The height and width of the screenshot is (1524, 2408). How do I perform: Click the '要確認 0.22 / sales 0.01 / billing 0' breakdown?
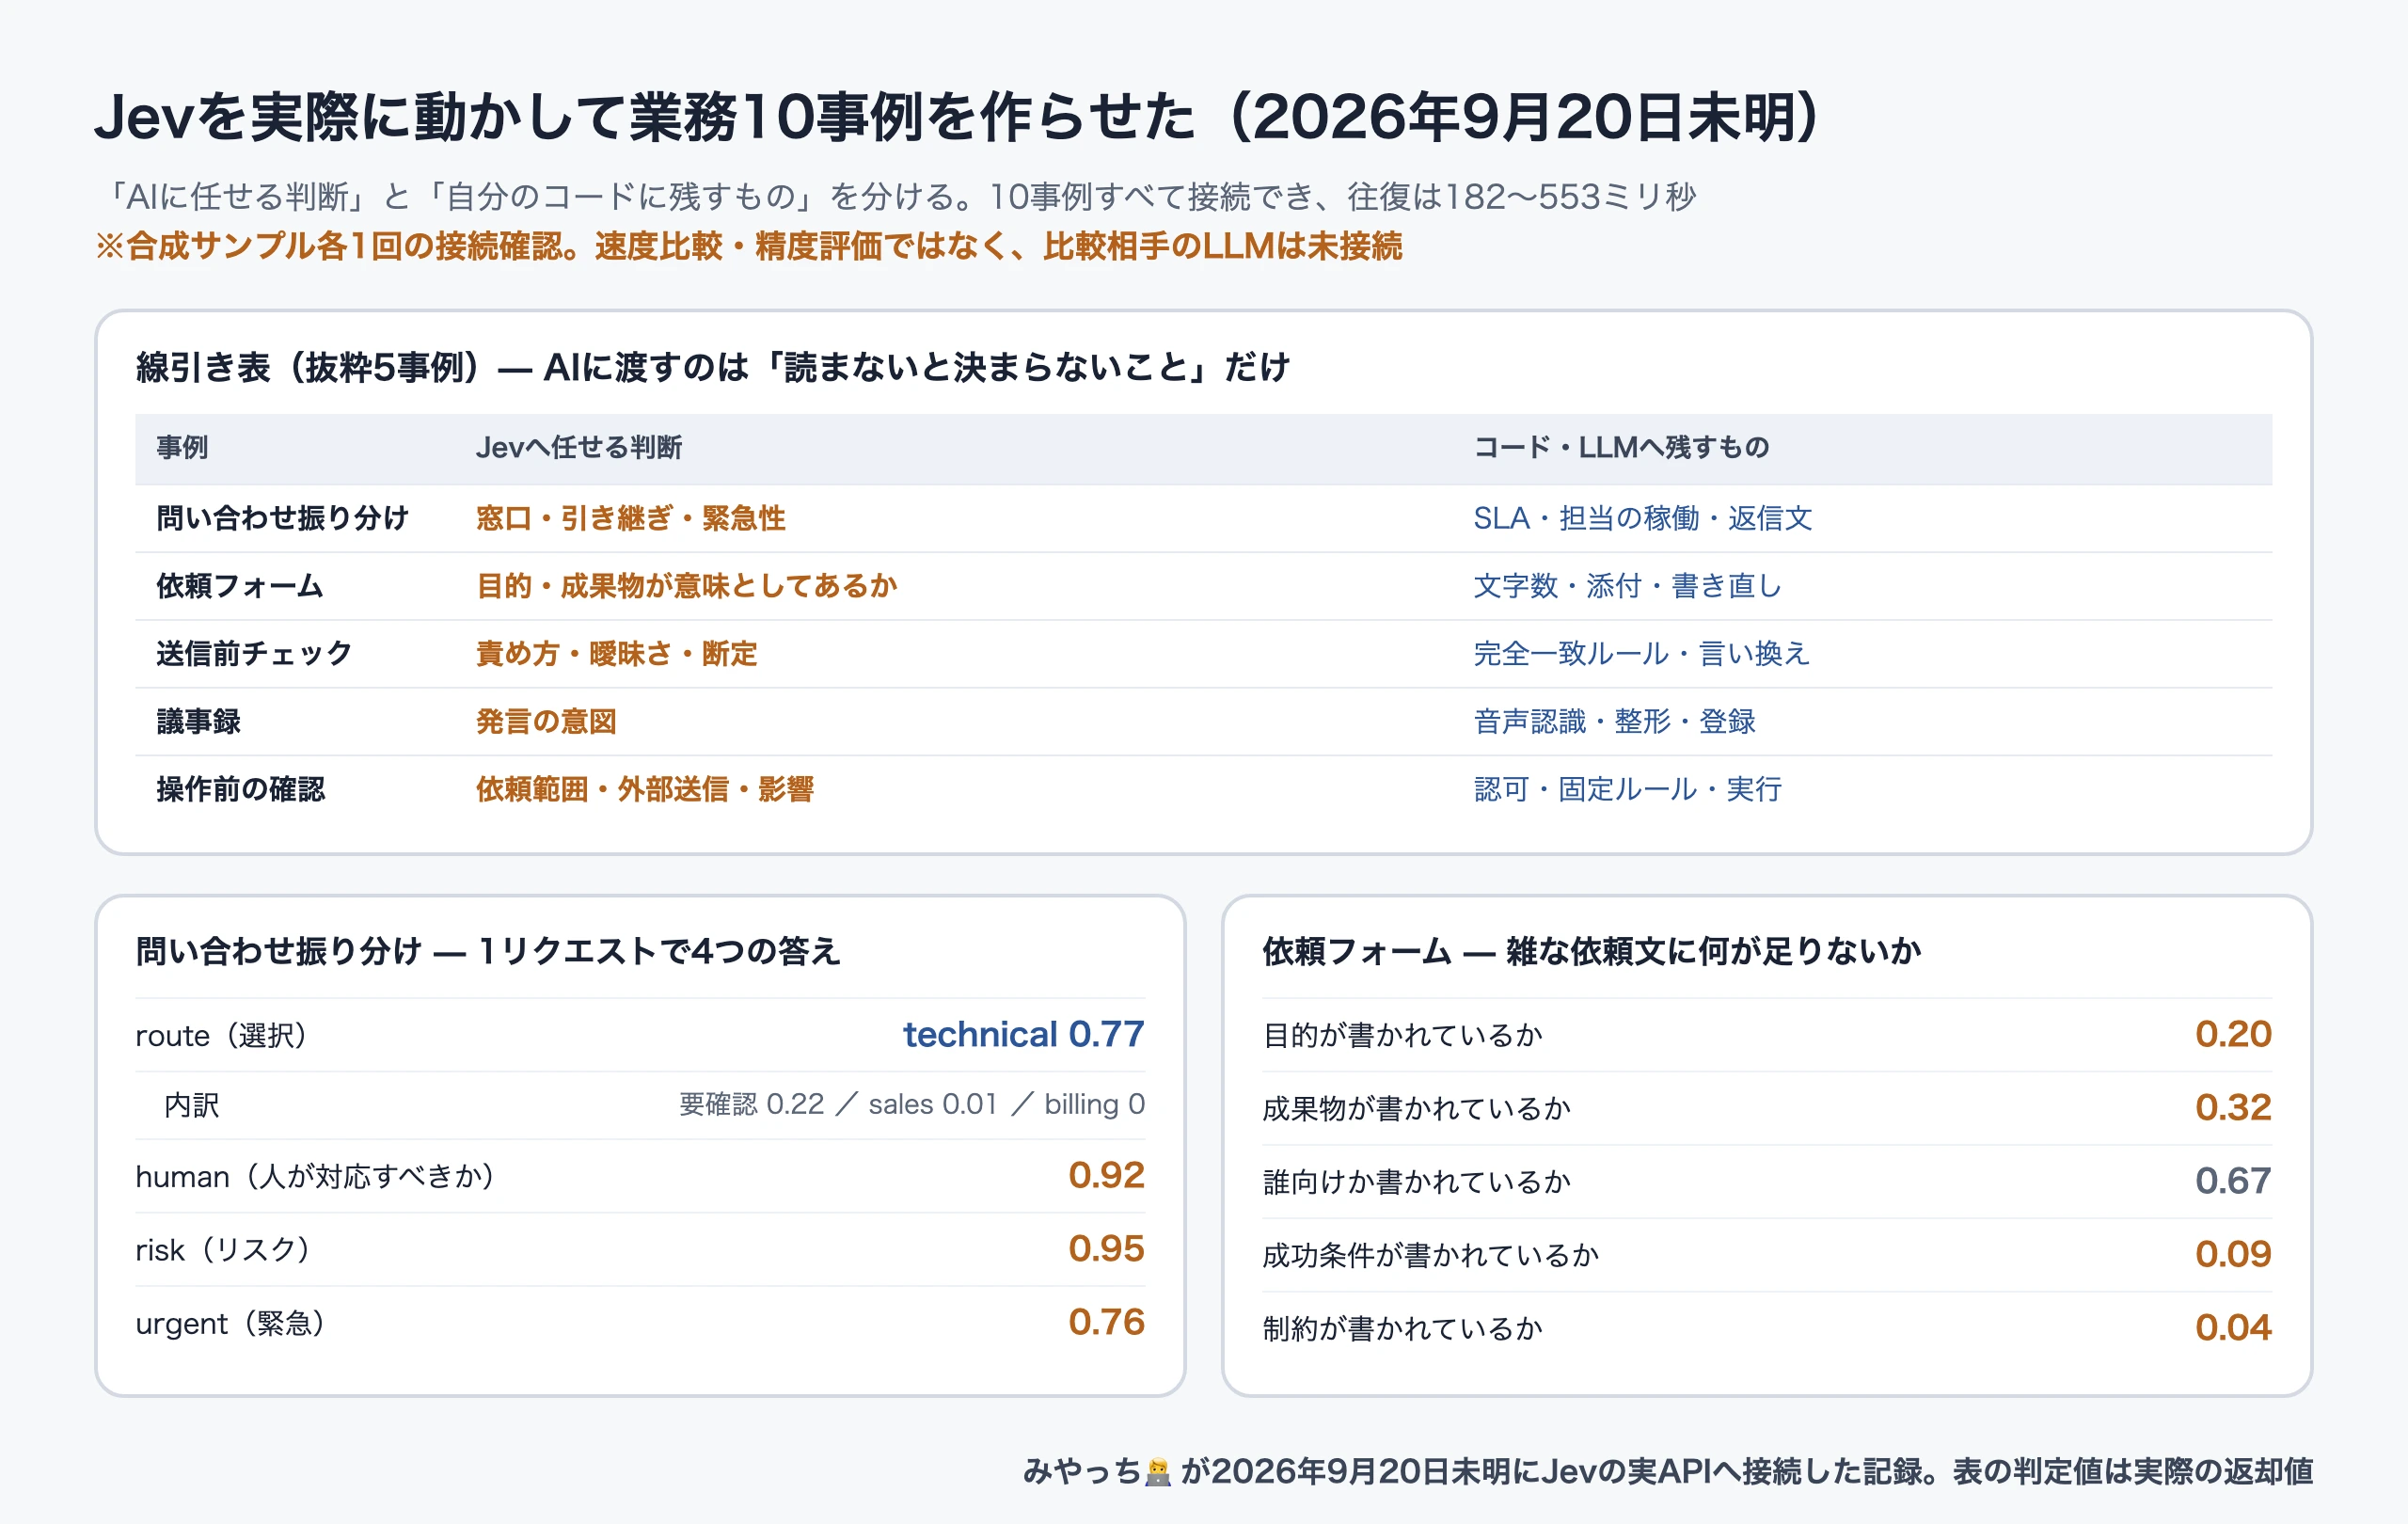pyautogui.click(x=912, y=1104)
